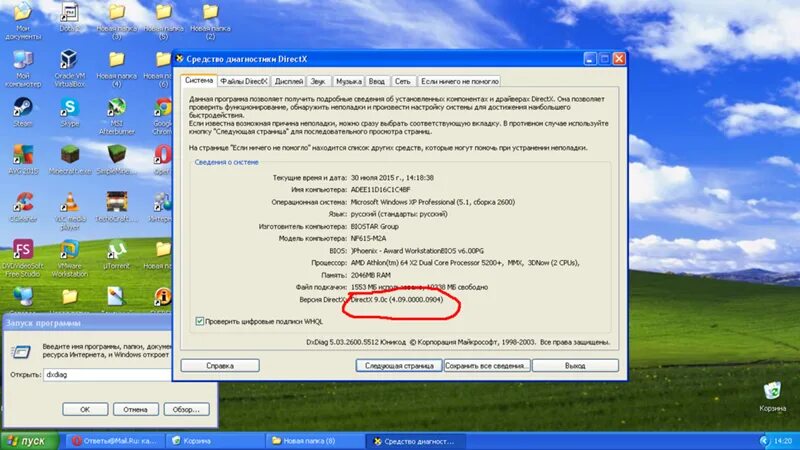Click the "2046MB RAM" memory value
The height and width of the screenshot is (450, 800).
pos(371,275)
